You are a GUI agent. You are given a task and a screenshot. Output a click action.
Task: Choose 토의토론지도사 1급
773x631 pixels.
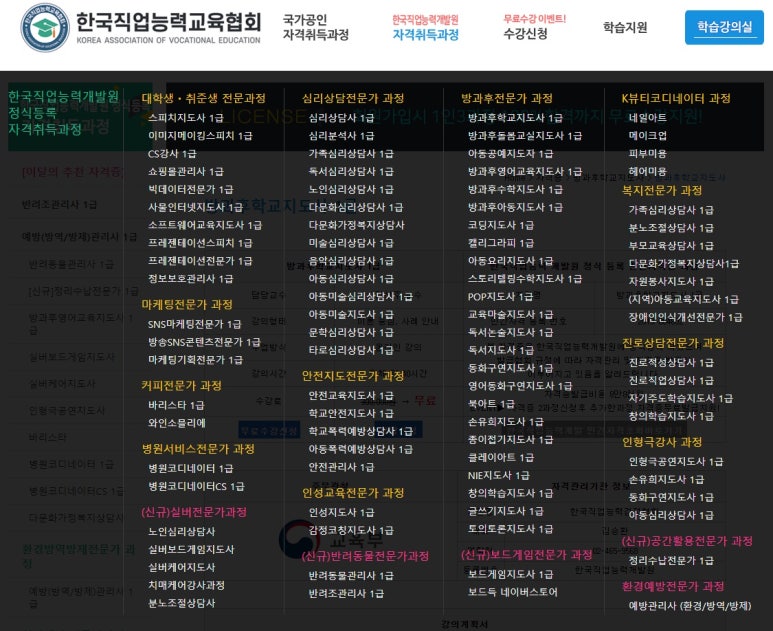coord(510,528)
